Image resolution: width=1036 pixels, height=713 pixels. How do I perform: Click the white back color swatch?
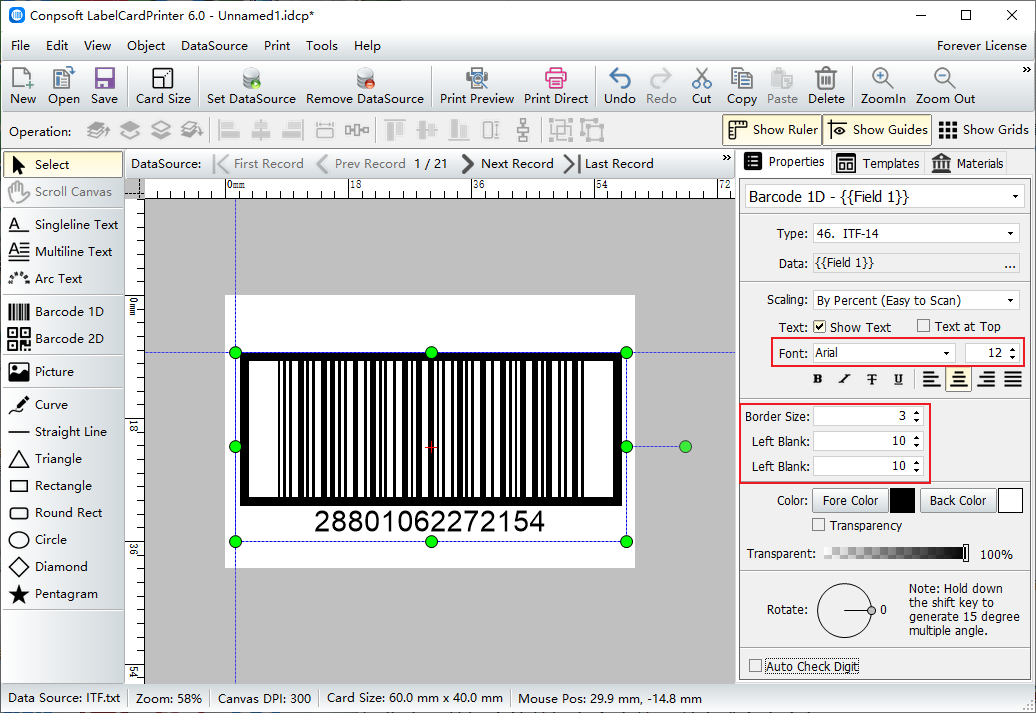pyautogui.click(x=1010, y=501)
